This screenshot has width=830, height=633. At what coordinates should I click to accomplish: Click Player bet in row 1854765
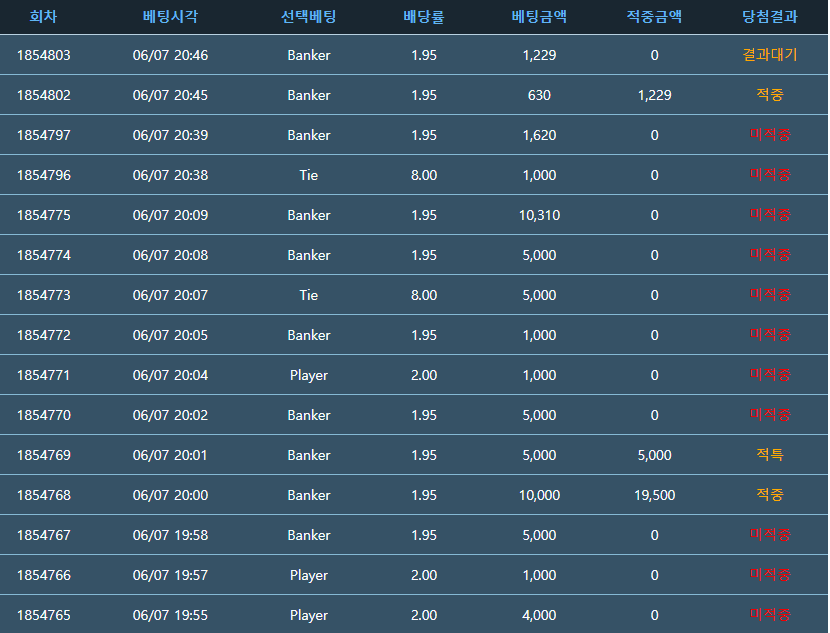tap(309, 616)
